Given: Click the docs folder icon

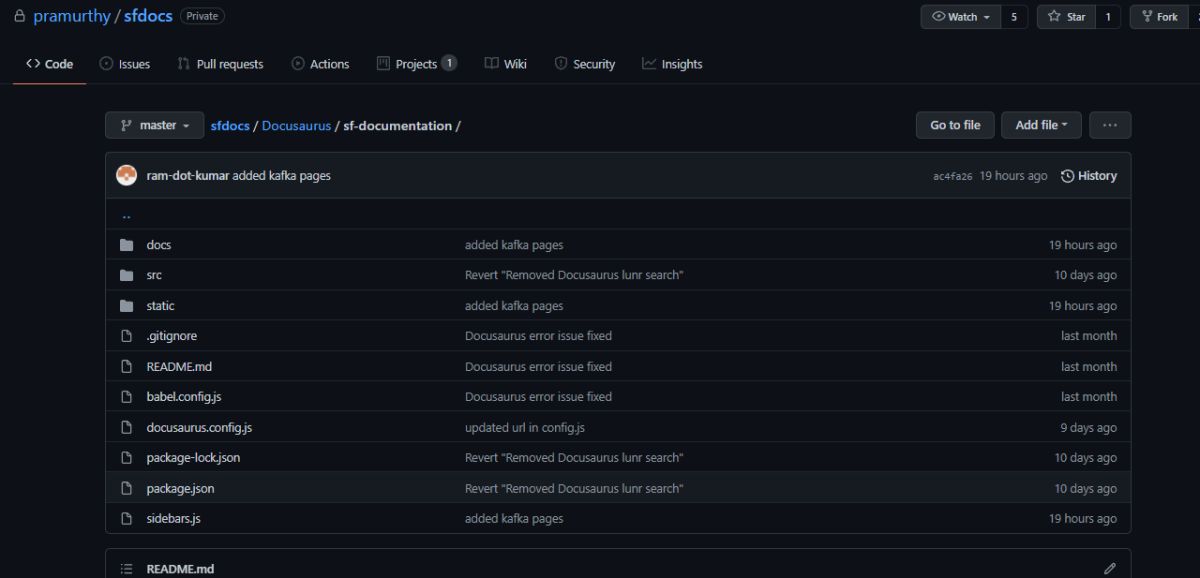Looking at the screenshot, I should (x=127, y=245).
